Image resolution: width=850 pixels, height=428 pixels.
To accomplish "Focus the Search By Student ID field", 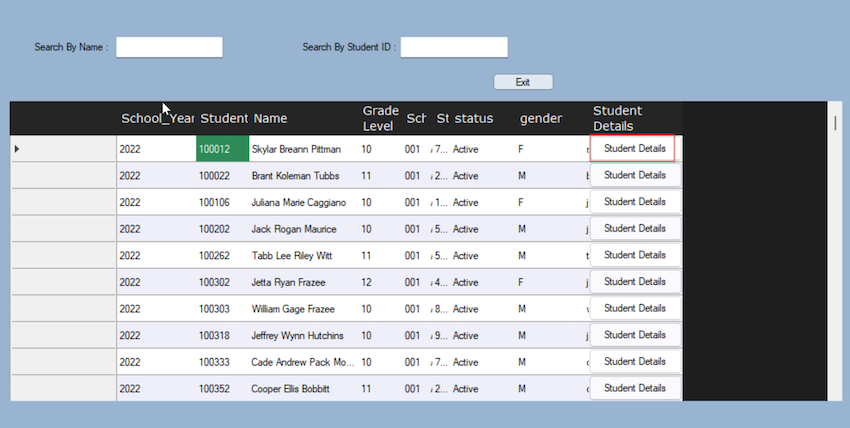I will tap(454, 47).
